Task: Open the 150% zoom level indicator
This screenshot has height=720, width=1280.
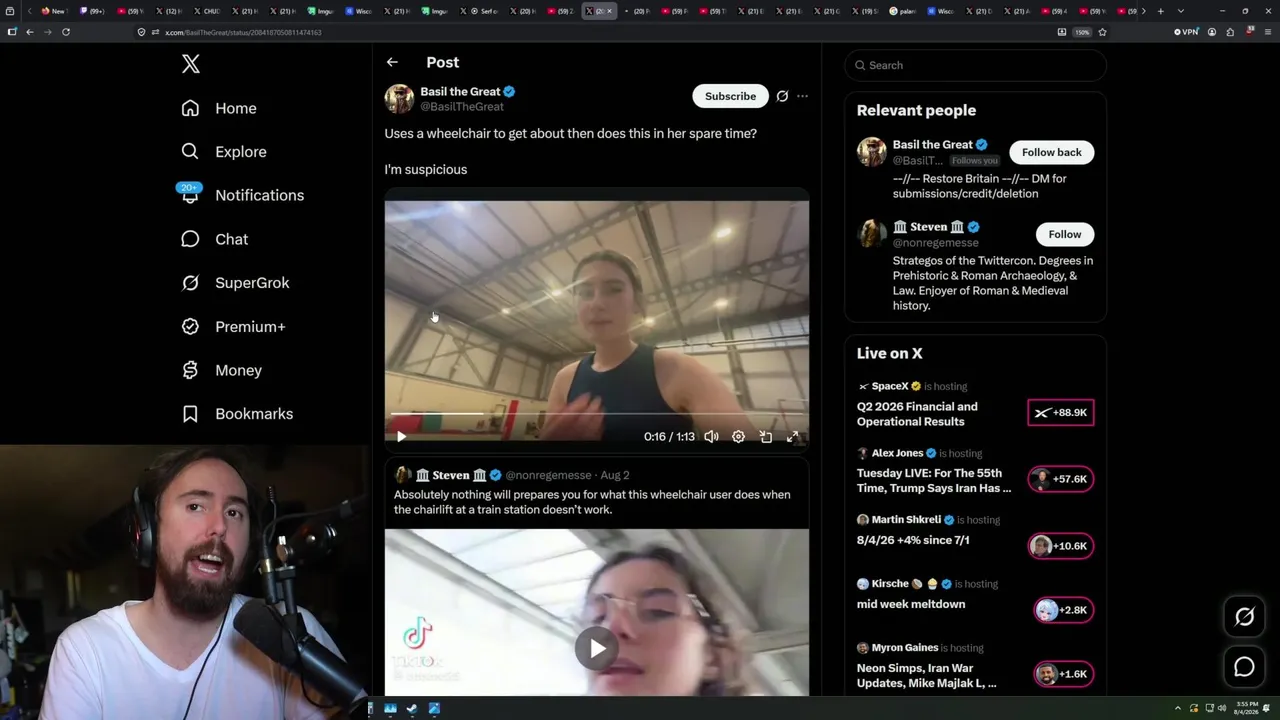Action: 1082,32
